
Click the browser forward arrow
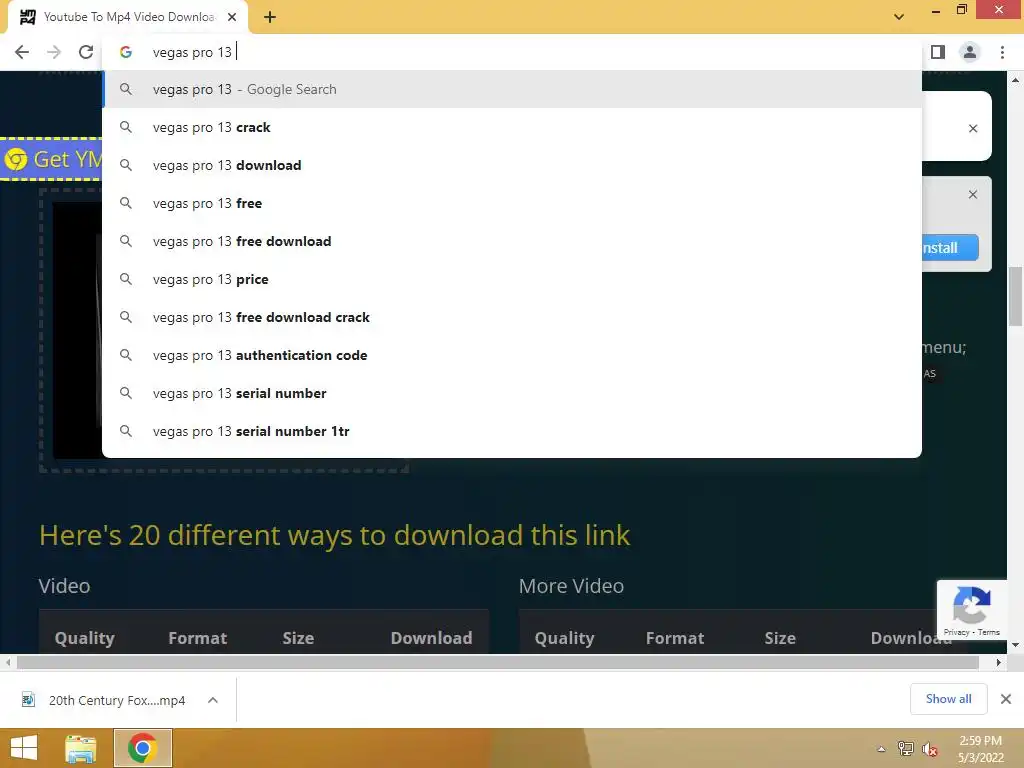pos(54,52)
